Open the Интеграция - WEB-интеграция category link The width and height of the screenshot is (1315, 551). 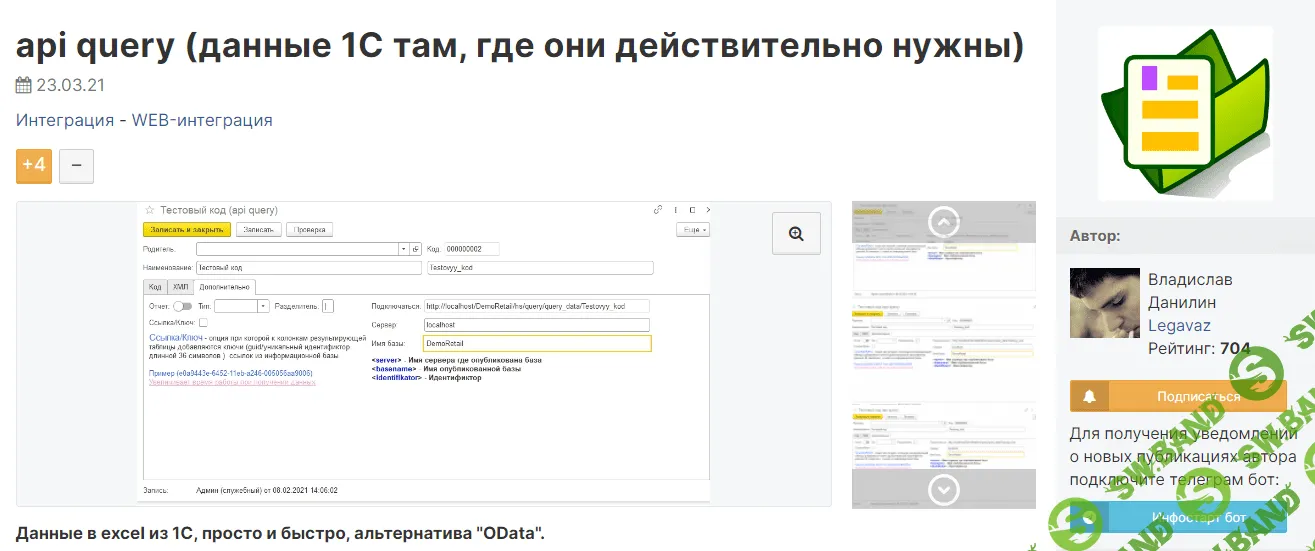click(x=144, y=120)
